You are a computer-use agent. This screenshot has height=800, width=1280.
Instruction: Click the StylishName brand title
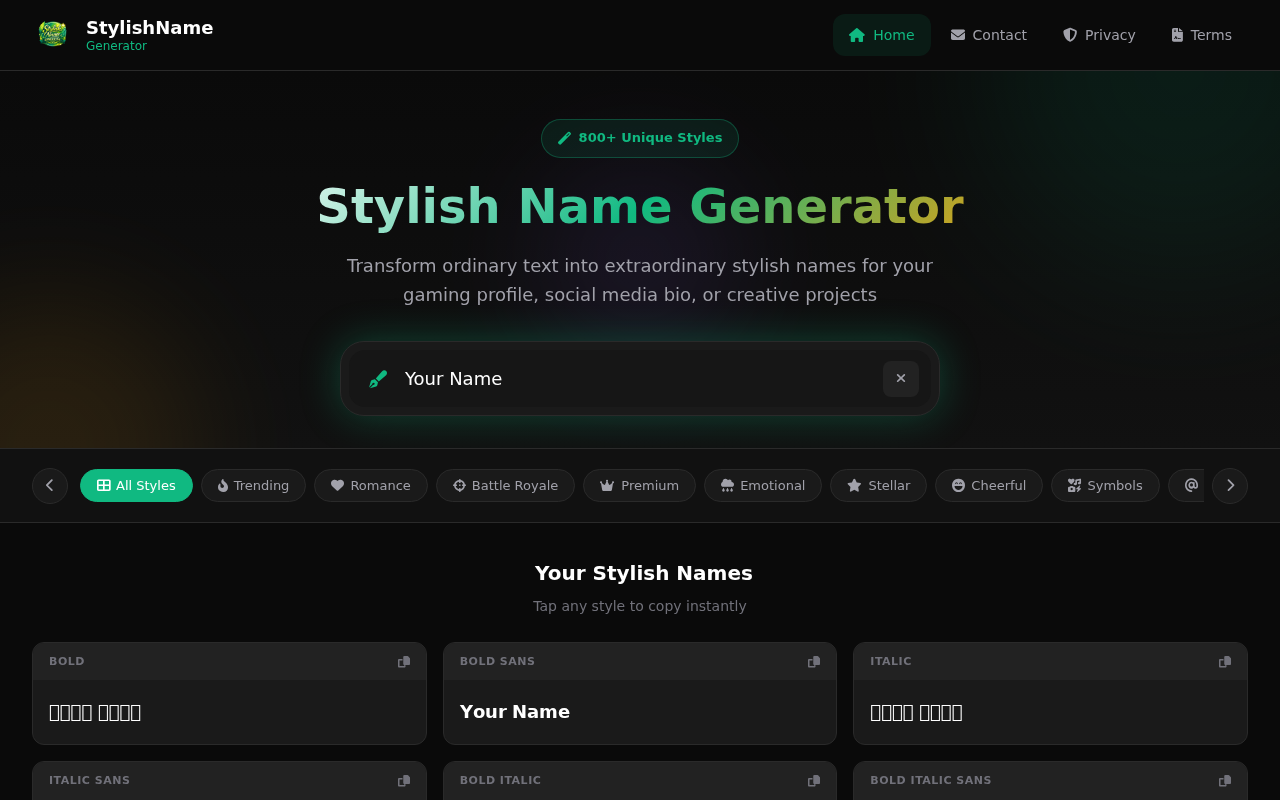pyautogui.click(x=149, y=28)
